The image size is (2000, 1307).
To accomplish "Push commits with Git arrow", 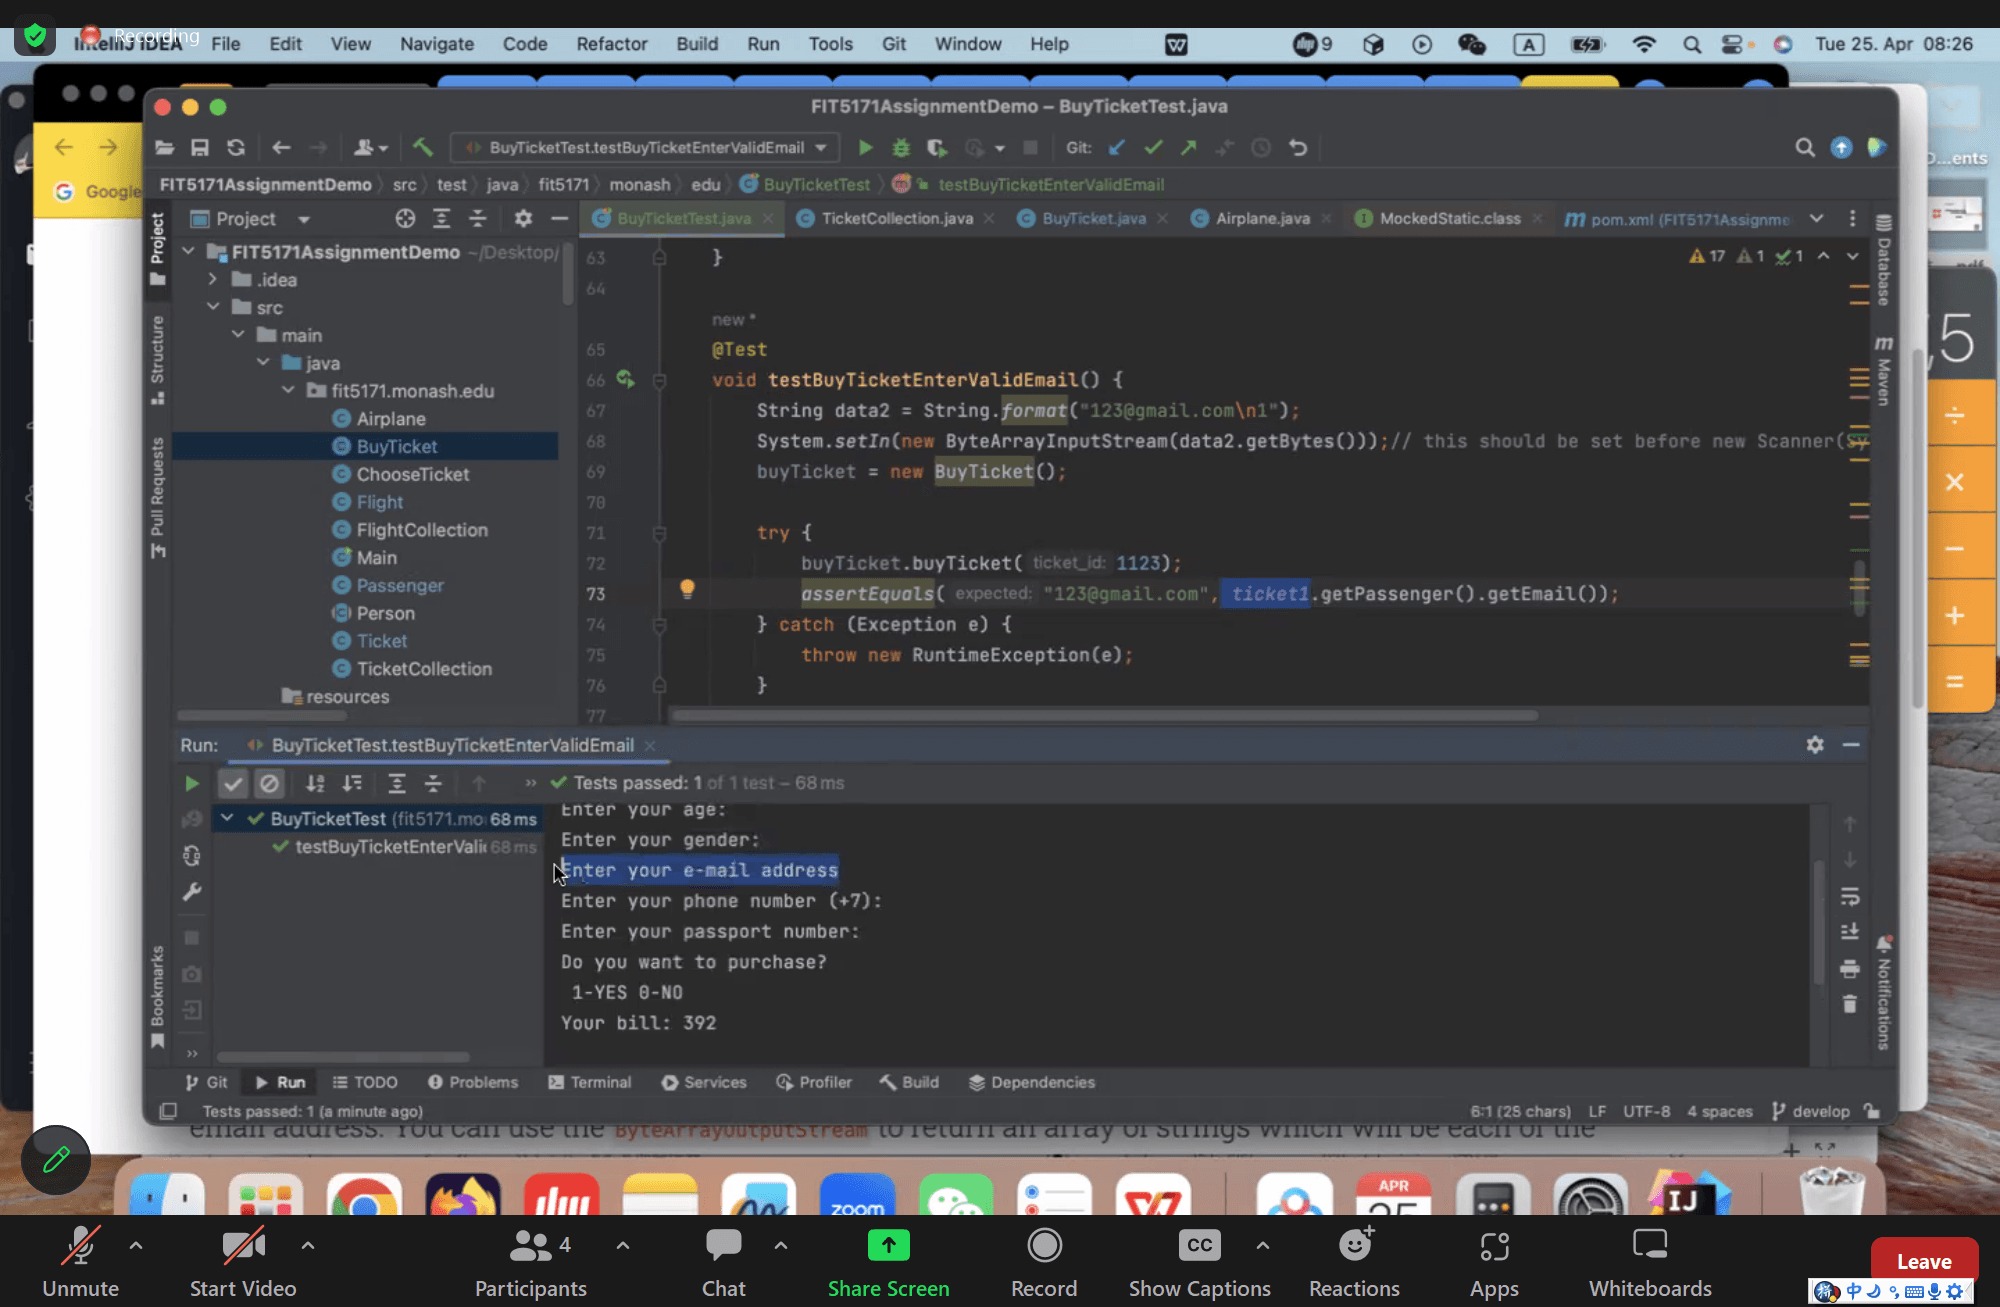I will 1188,148.
